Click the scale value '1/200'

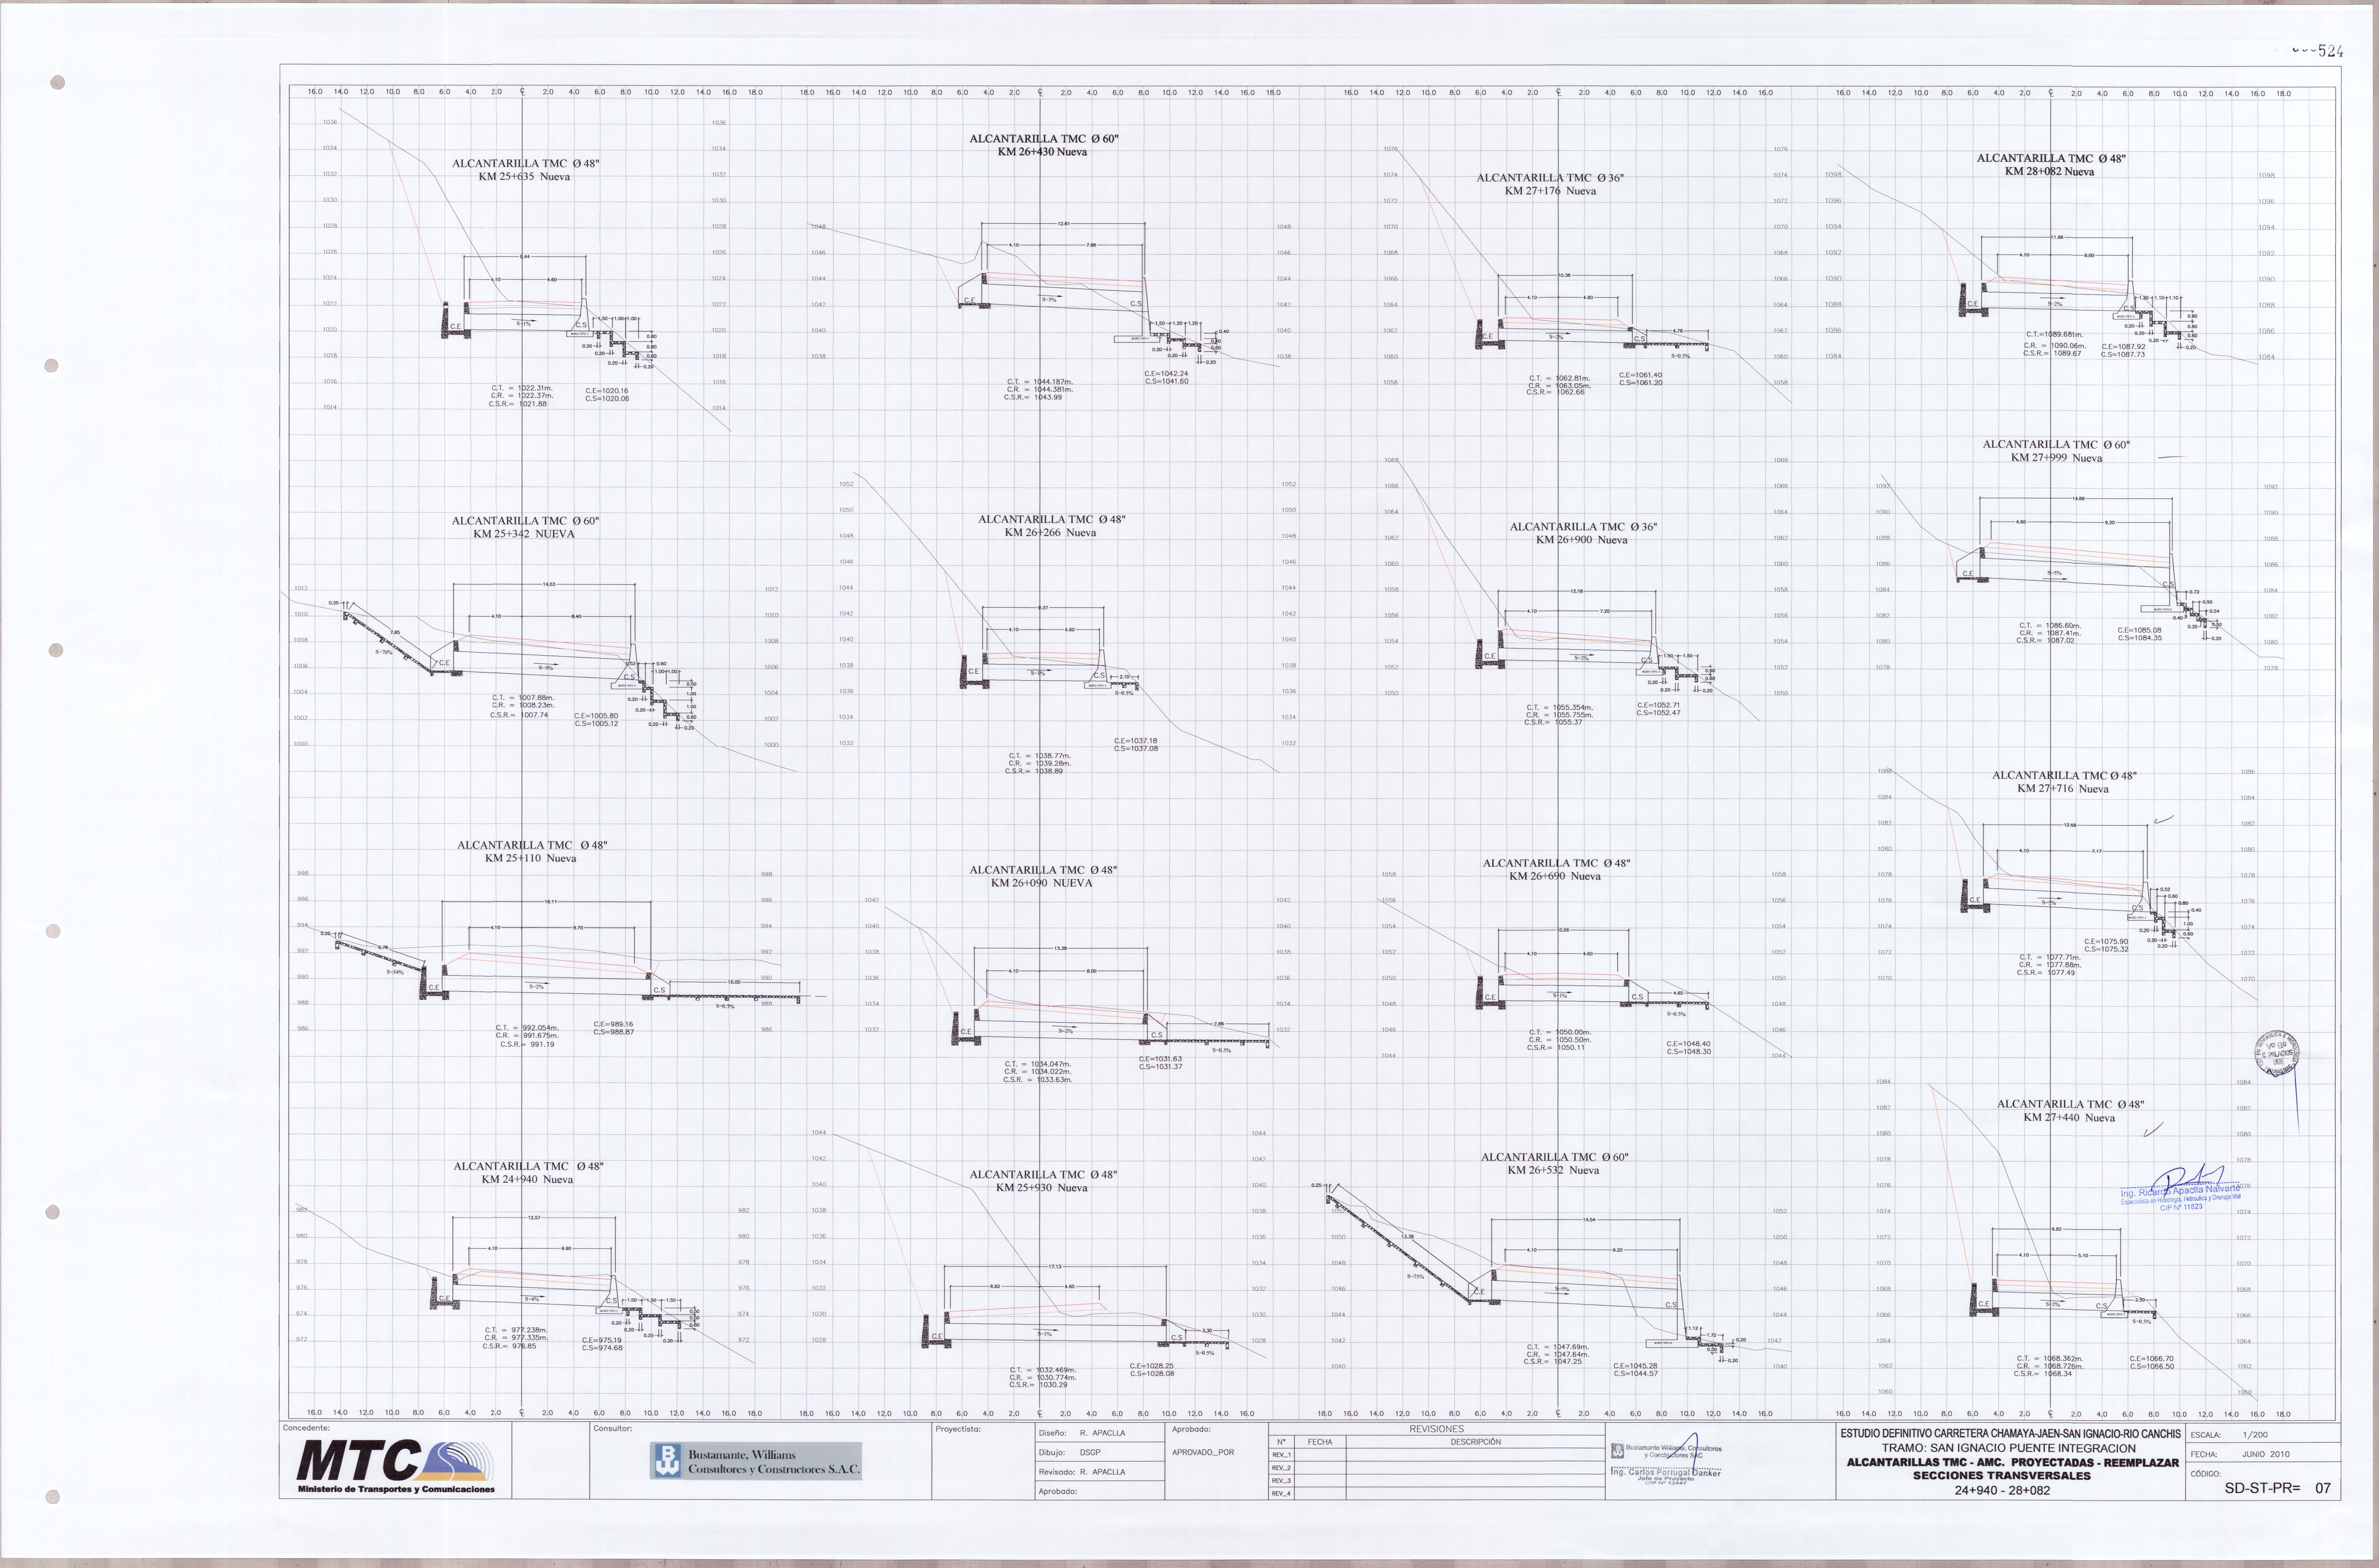[x=2255, y=1435]
